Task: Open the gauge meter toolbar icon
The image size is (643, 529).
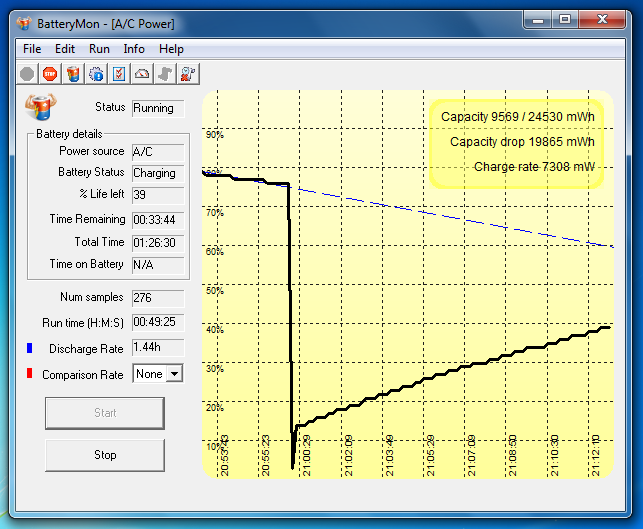Action: (142, 74)
